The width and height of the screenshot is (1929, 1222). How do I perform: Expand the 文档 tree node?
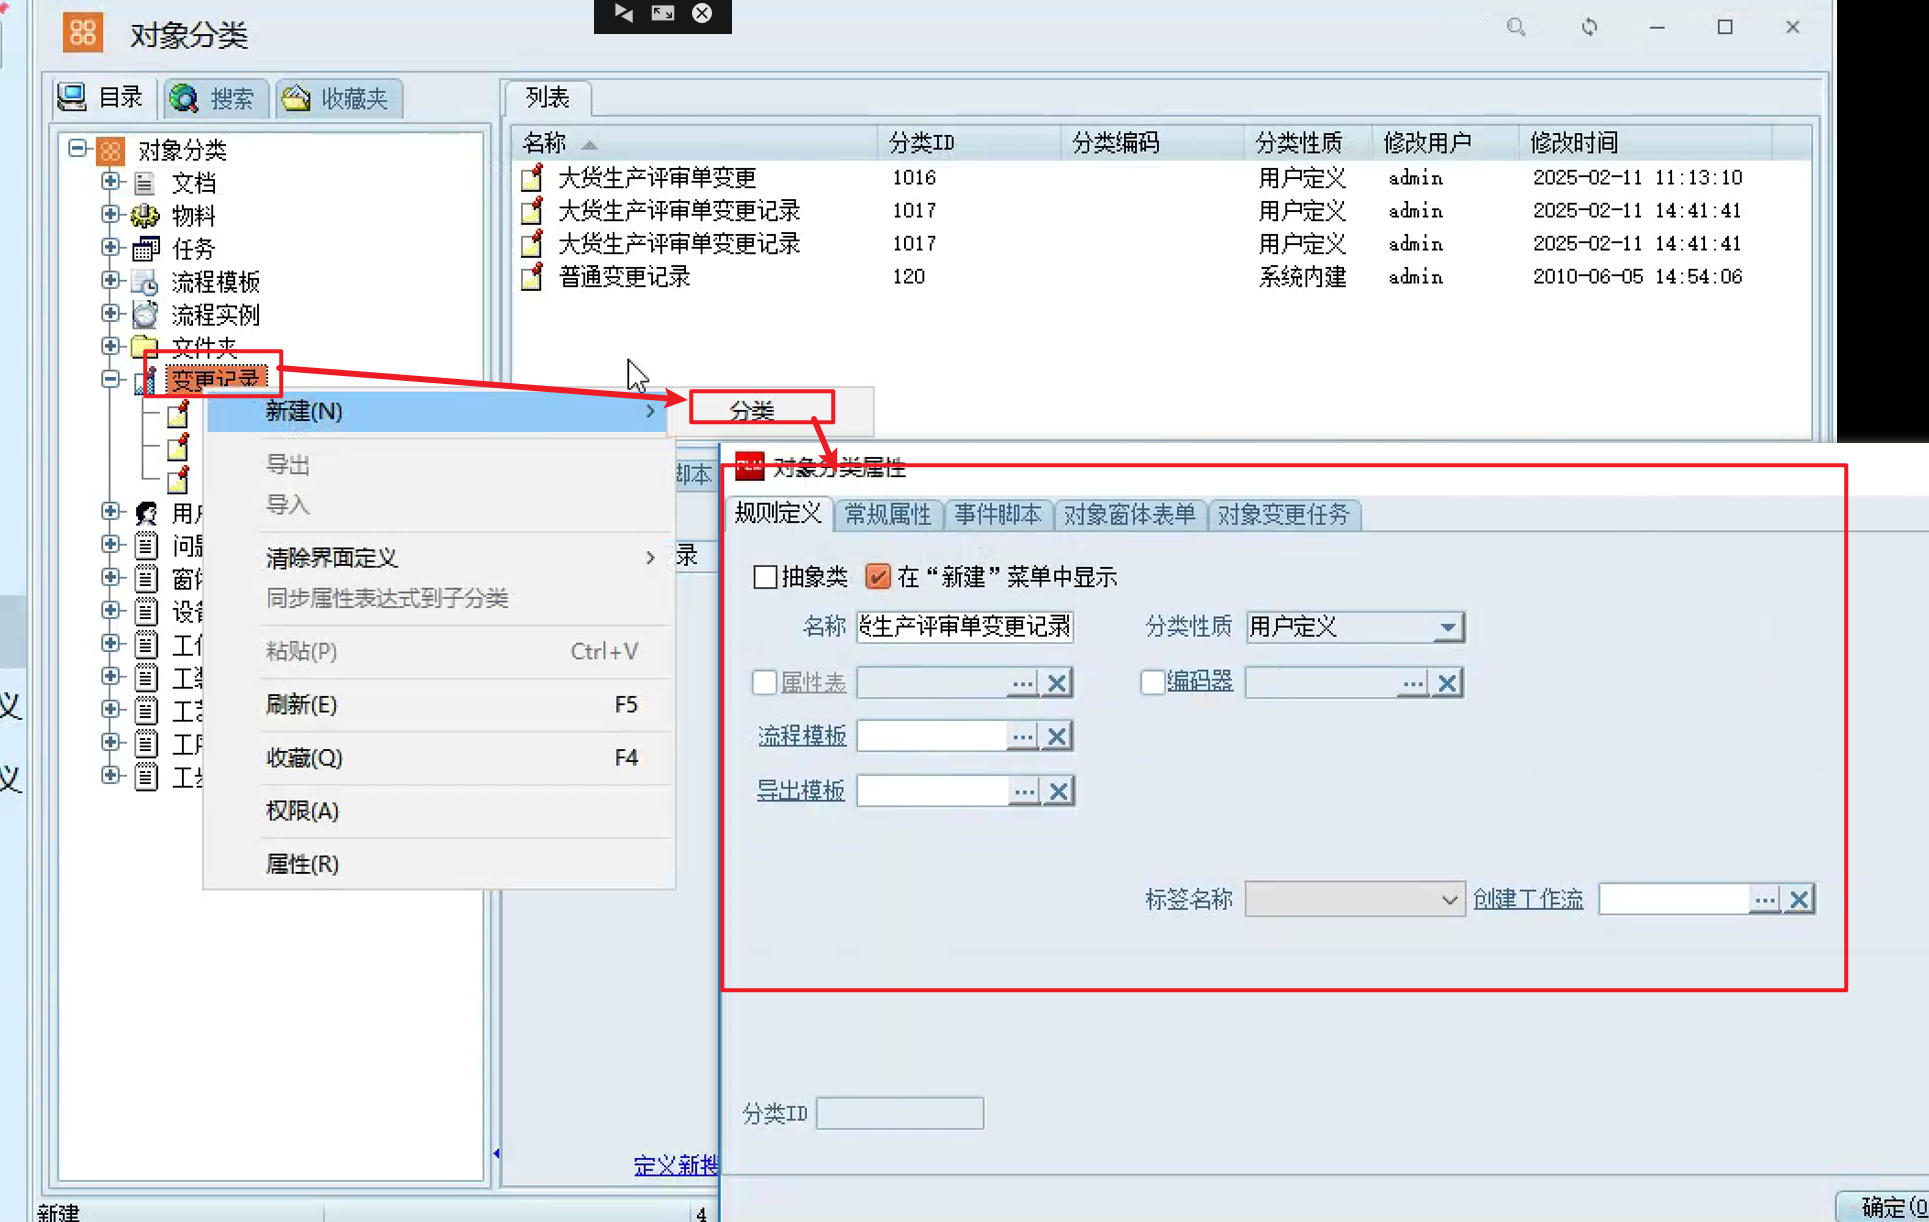click(111, 182)
